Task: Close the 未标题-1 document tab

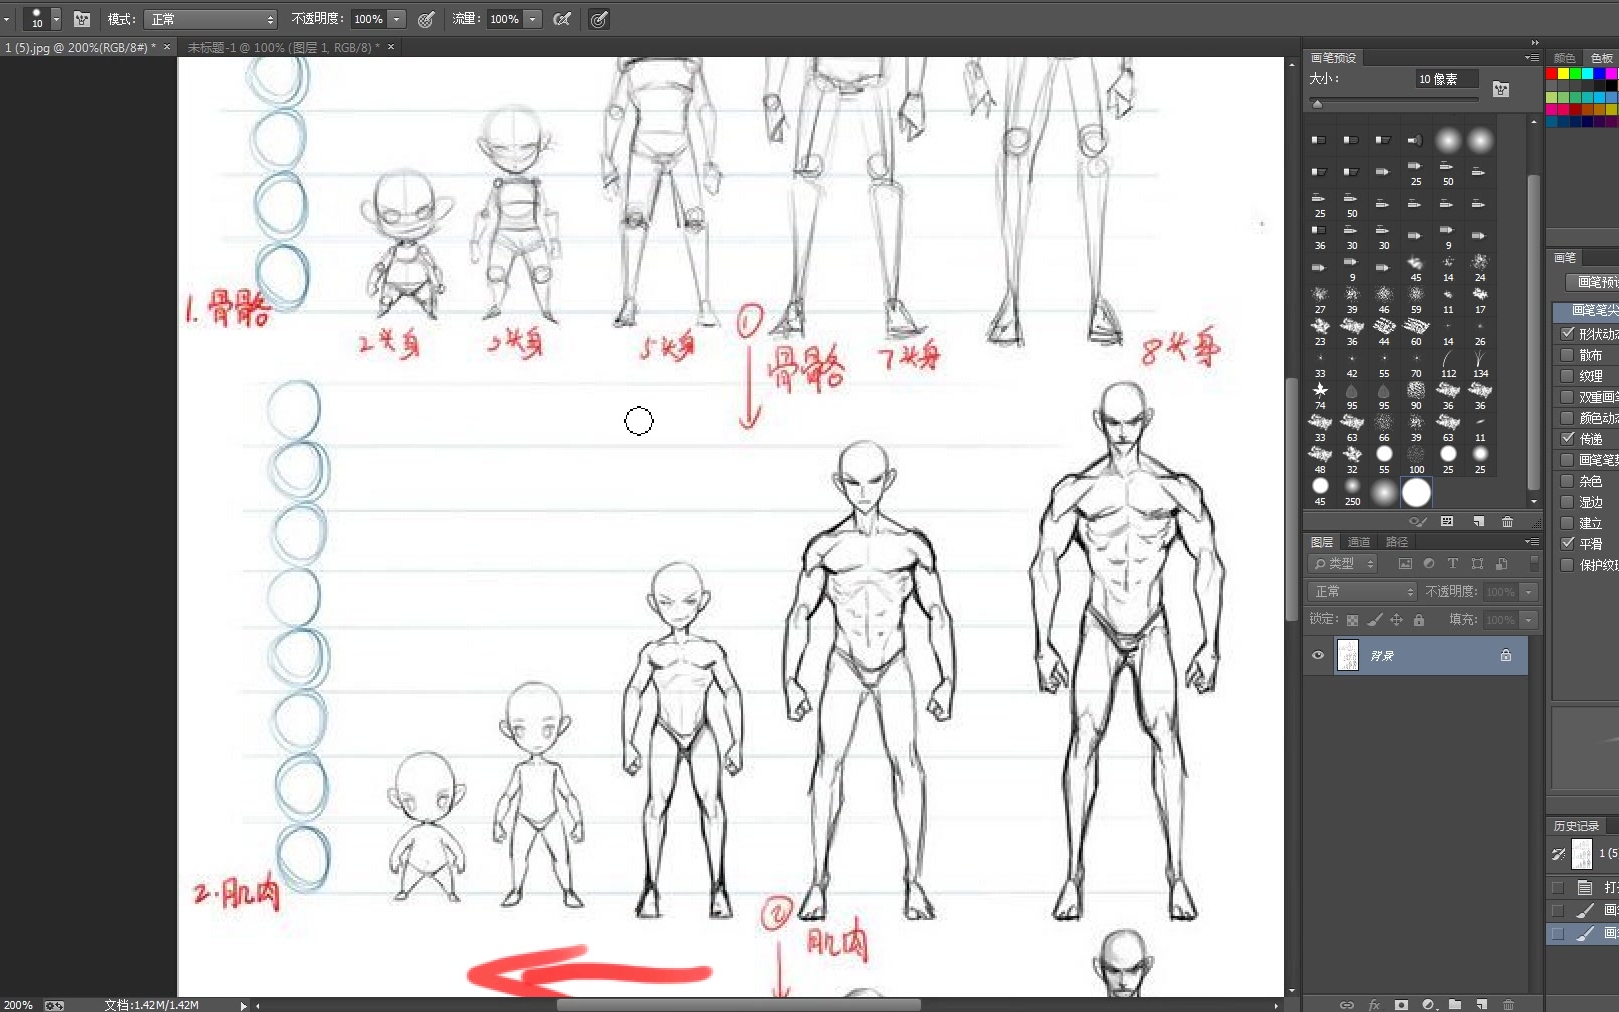Action: (x=391, y=47)
